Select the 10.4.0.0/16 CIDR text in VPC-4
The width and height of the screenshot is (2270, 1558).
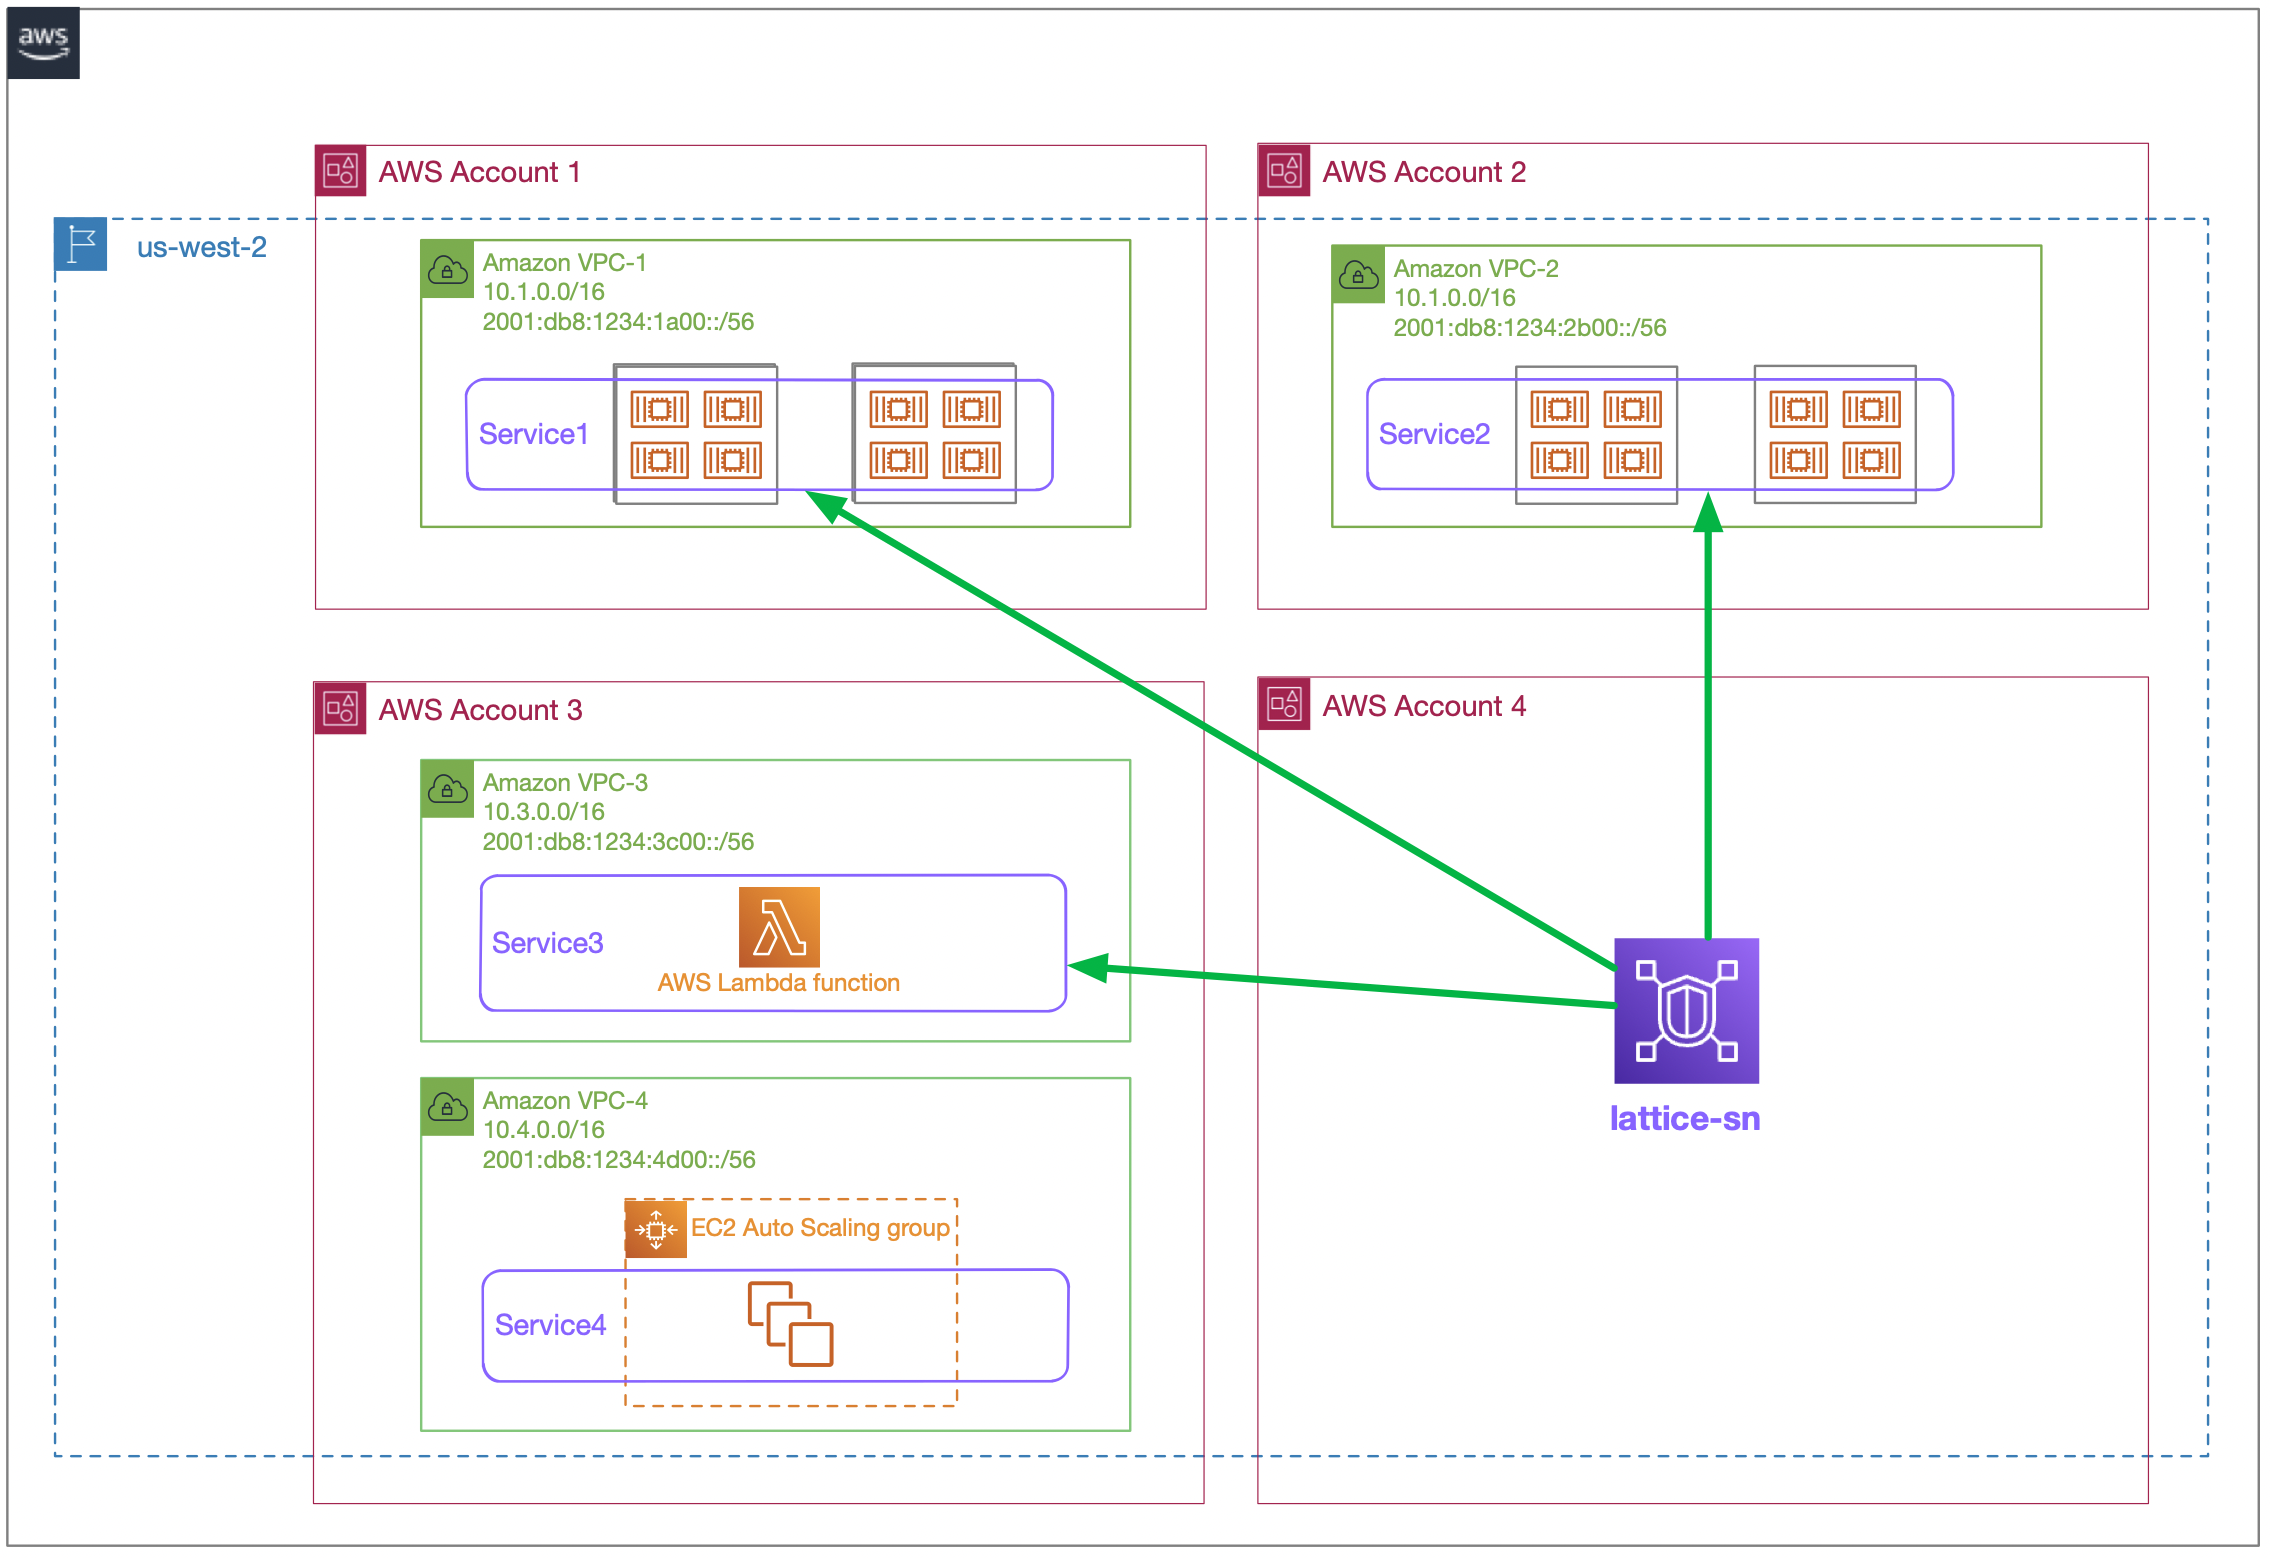coord(542,1129)
